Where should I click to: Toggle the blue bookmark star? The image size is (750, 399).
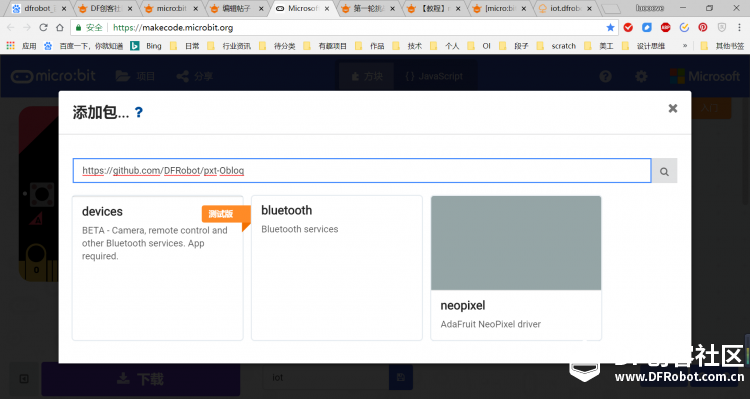pyautogui.click(x=610, y=28)
